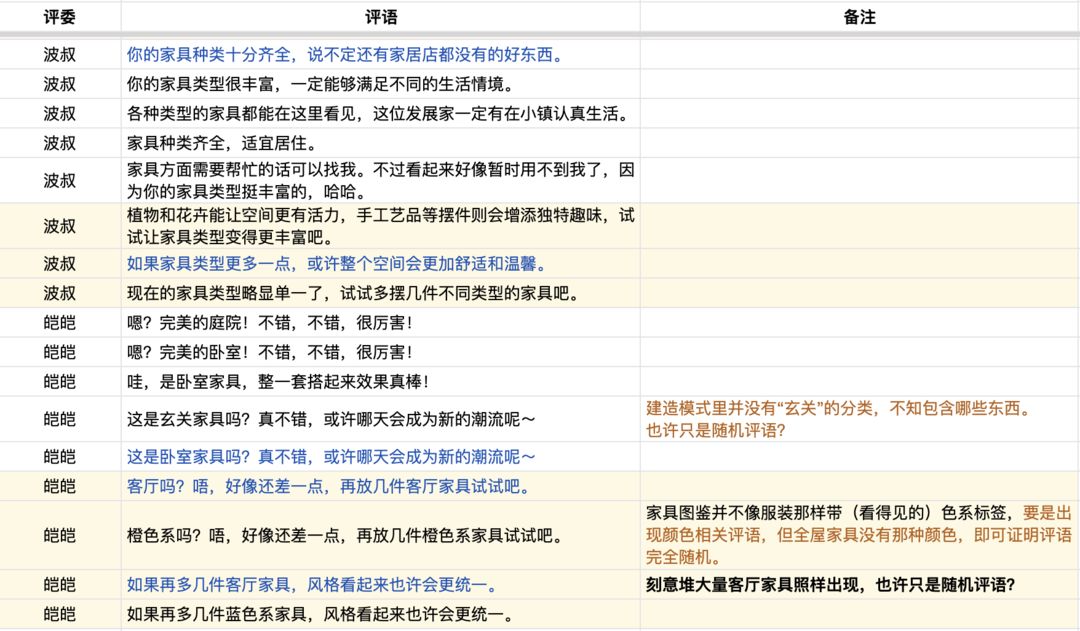Click 皑皑 in the '这是卧室家具吗' row
This screenshot has width=1080, height=631.
pyautogui.click(x=60, y=457)
